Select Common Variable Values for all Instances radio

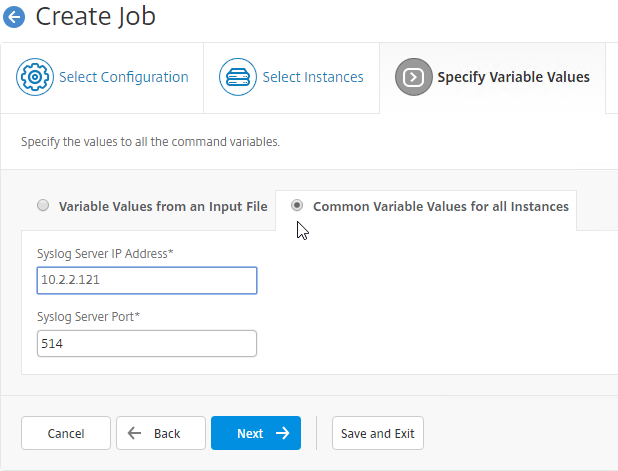[x=297, y=205]
